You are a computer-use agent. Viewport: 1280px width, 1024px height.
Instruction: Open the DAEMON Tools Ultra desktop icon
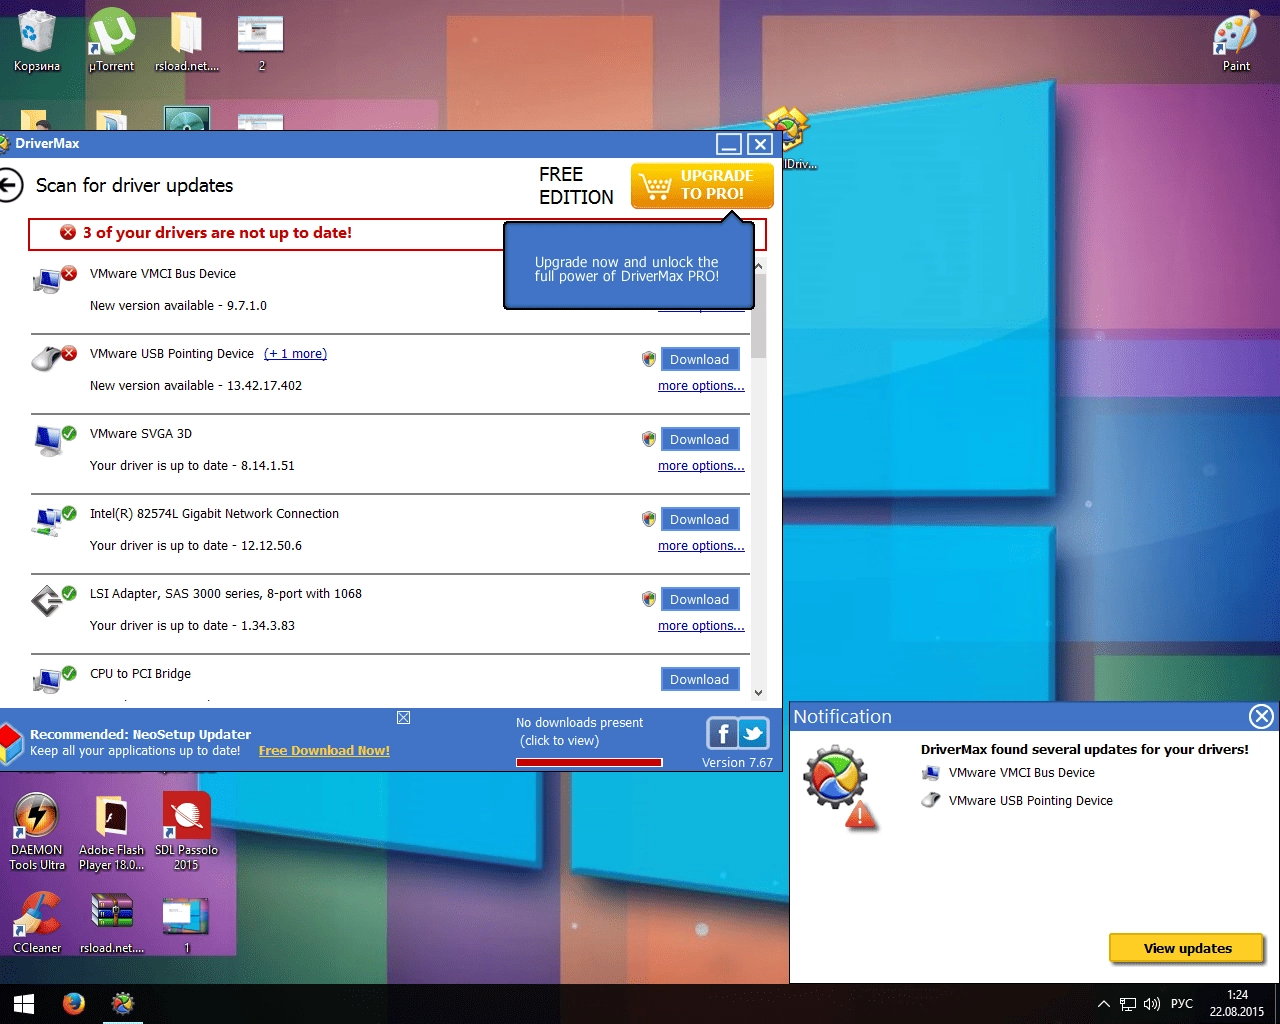click(37, 832)
